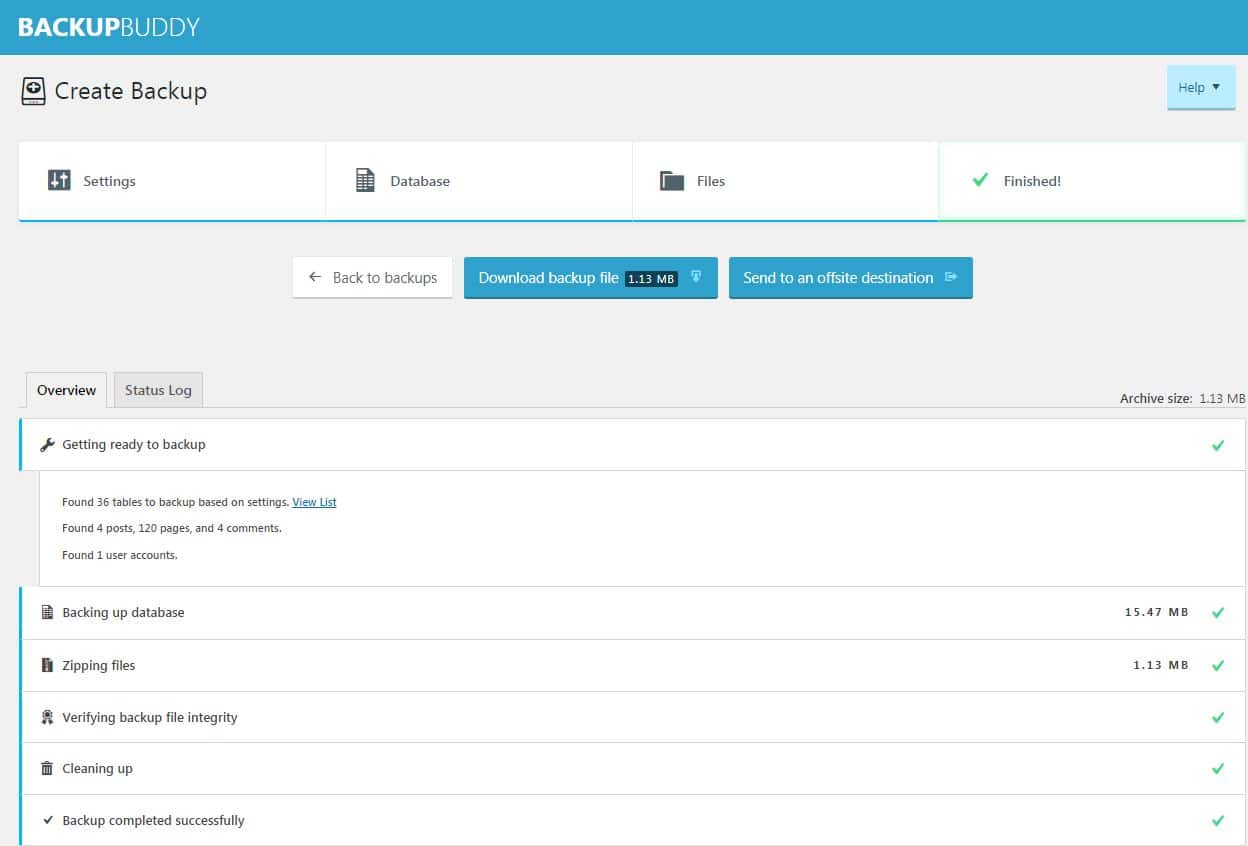Open the Help dropdown
Image resolution: width=1248 pixels, height=846 pixels.
pyautogui.click(x=1200, y=87)
